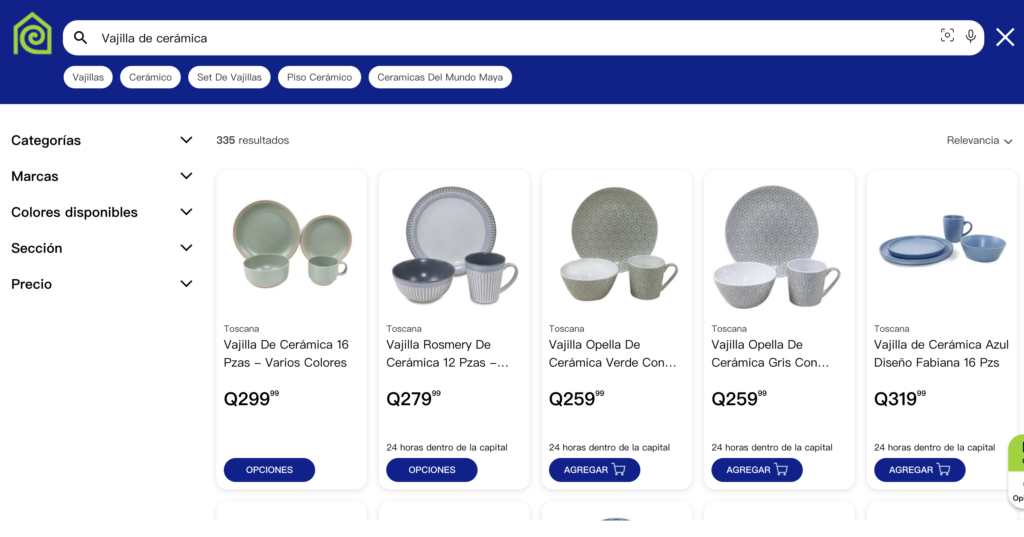Expand the Marcas filter section
The width and height of the screenshot is (1024, 537).
click(186, 176)
